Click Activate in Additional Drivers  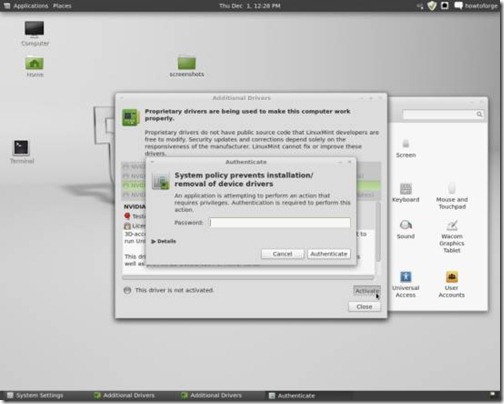click(367, 291)
